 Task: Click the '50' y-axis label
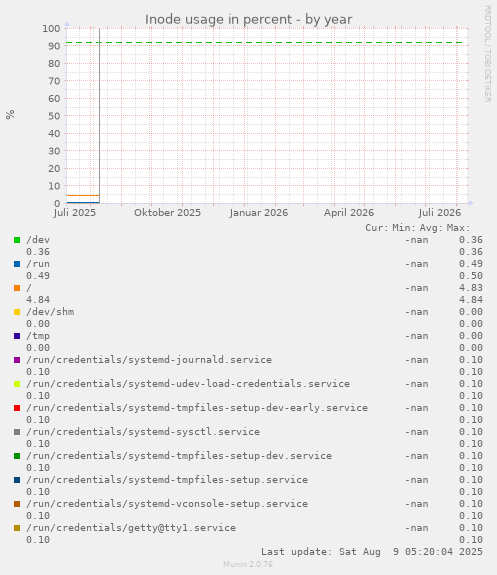coord(54,116)
